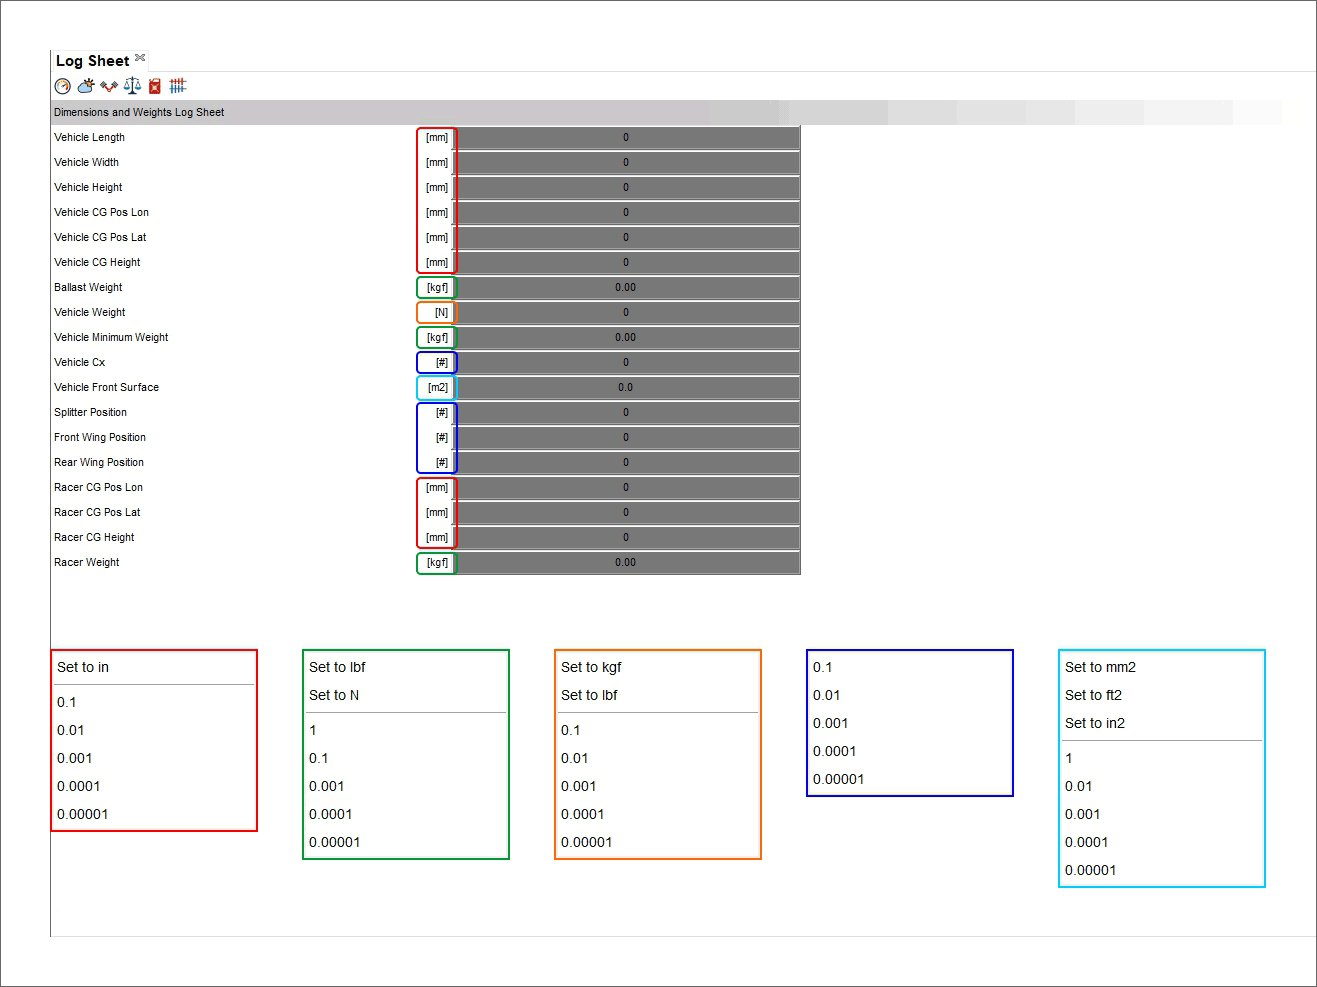This screenshot has height=987, width=1317.
Task: Open the [kgf] unit of Ballast Weight
Action: click(437, 288)
